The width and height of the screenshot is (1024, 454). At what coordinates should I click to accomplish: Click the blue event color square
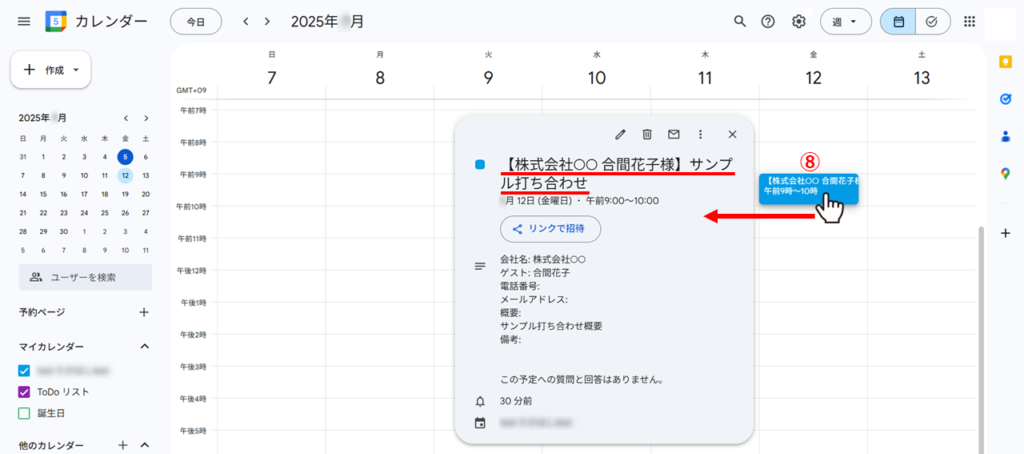coord(480,164)
